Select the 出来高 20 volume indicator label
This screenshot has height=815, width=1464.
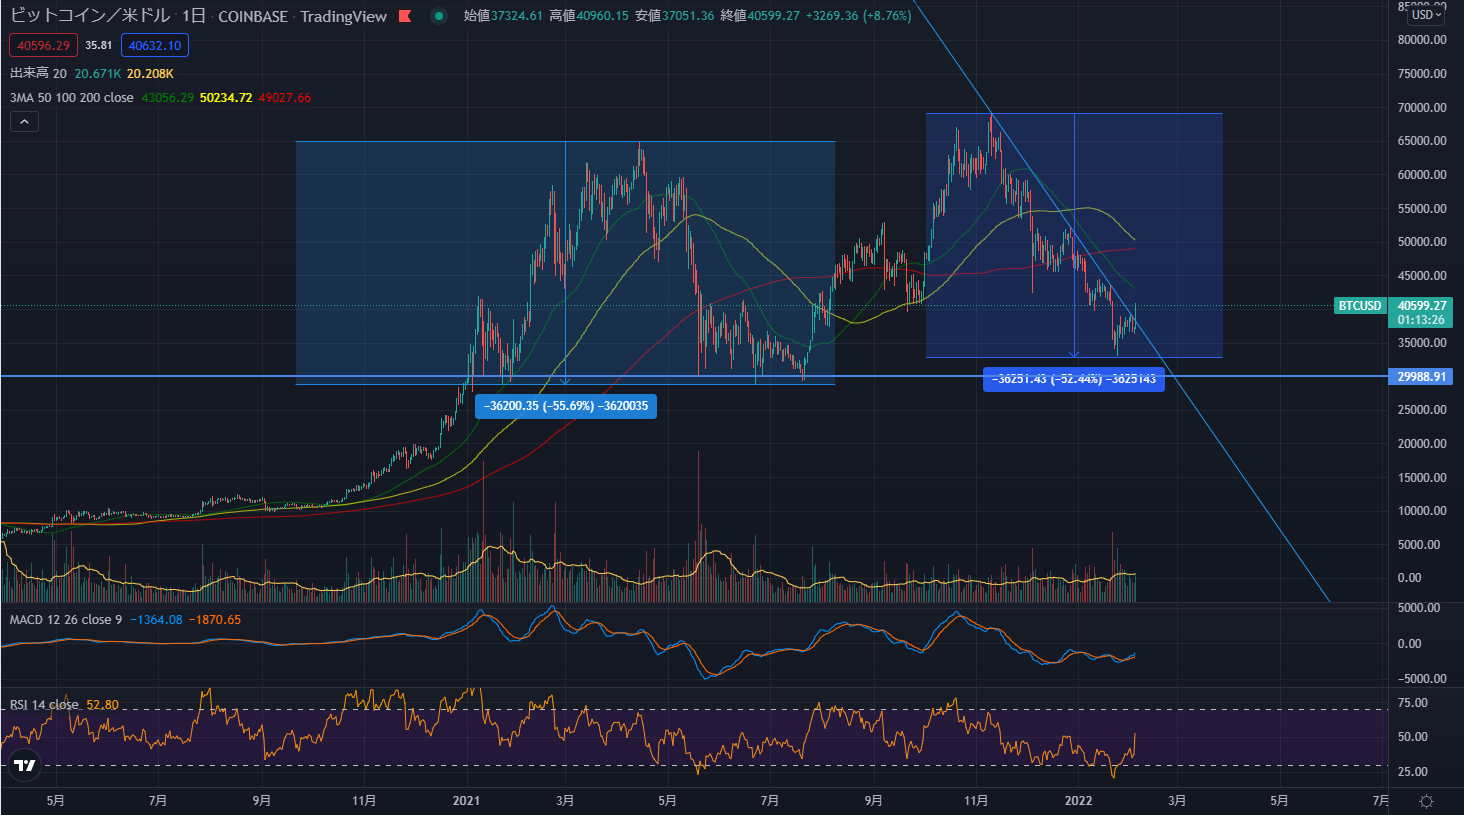38,73
